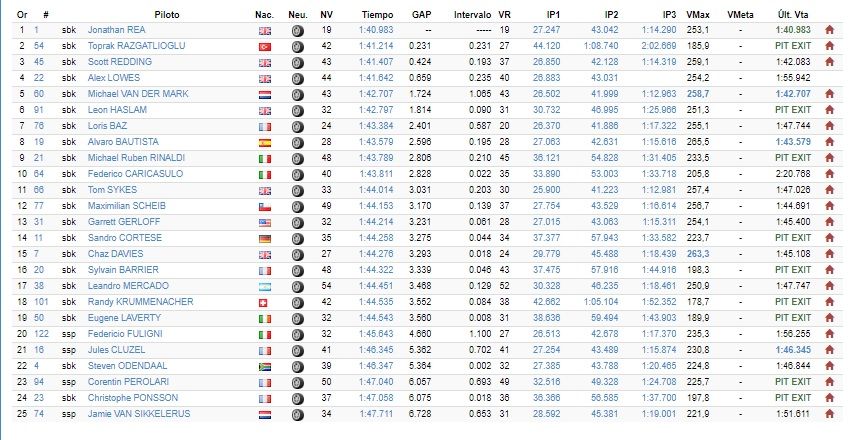This screenshot has height=440, width=854.
Task: Click the South African flag beside Steven ODENDAAL
Action: pyautogui.click(x=265, y=367)
